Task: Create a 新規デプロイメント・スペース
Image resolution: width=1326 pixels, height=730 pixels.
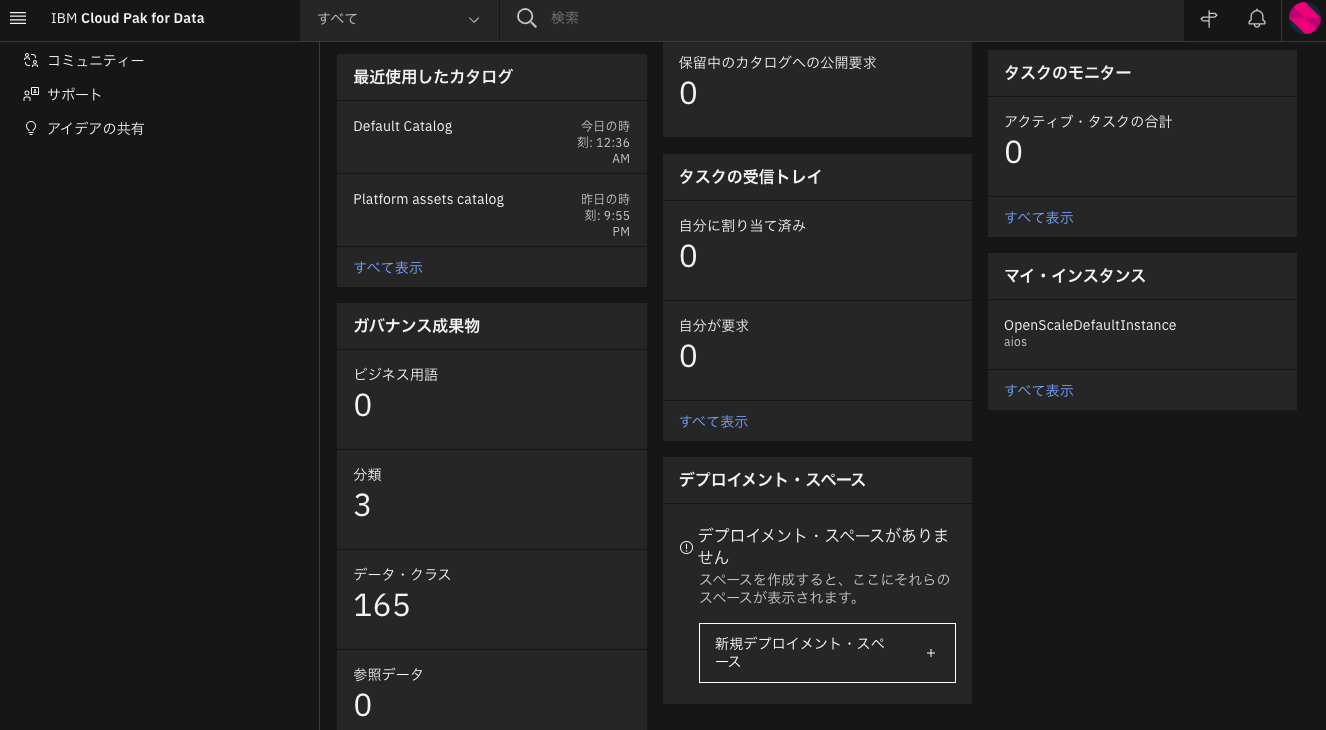Action: 827,653
